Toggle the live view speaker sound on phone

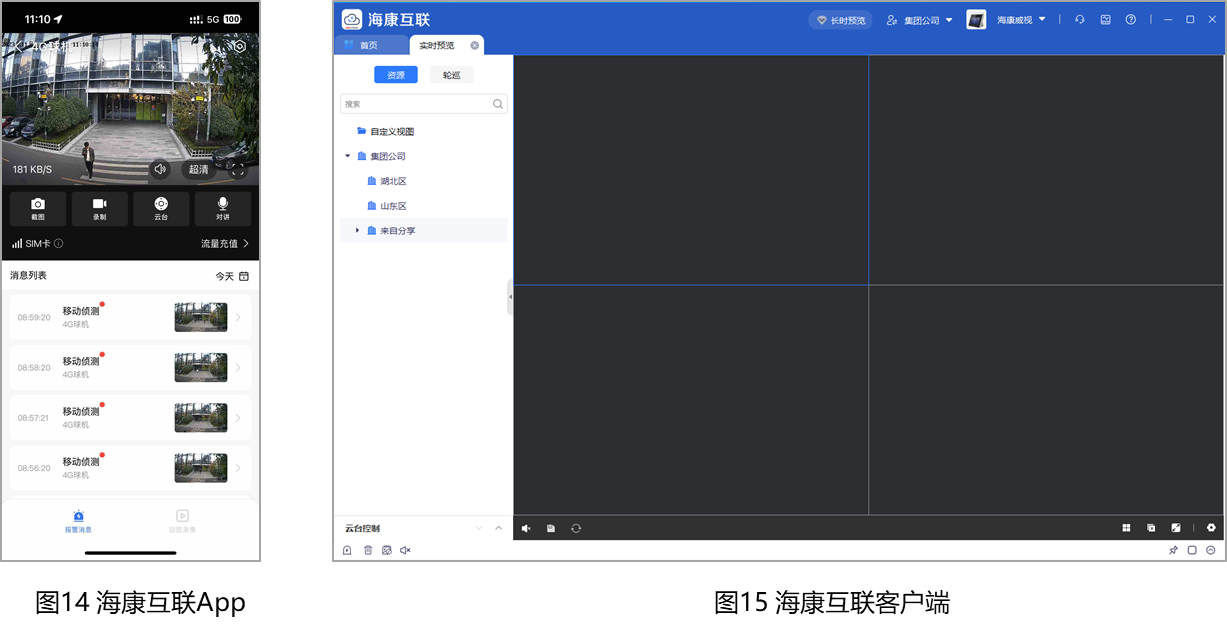pos(160,169)
